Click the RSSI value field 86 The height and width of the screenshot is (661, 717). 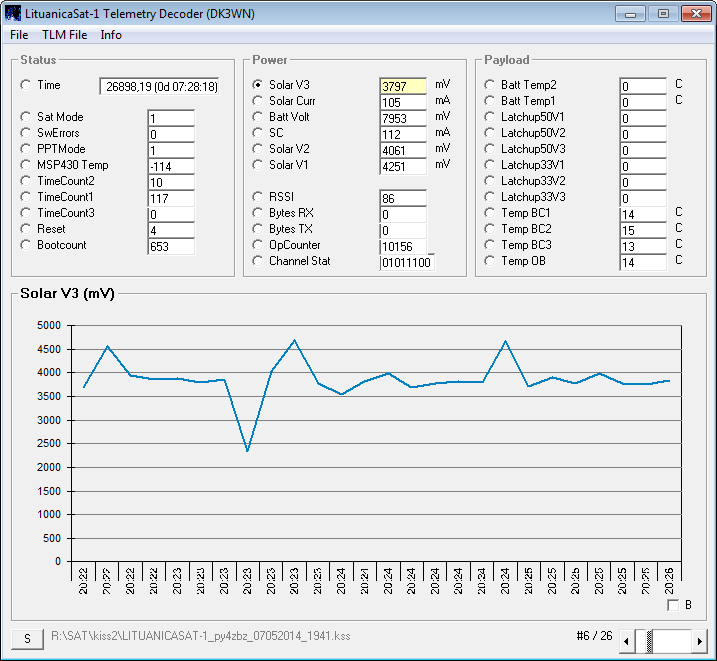point(403,198)
